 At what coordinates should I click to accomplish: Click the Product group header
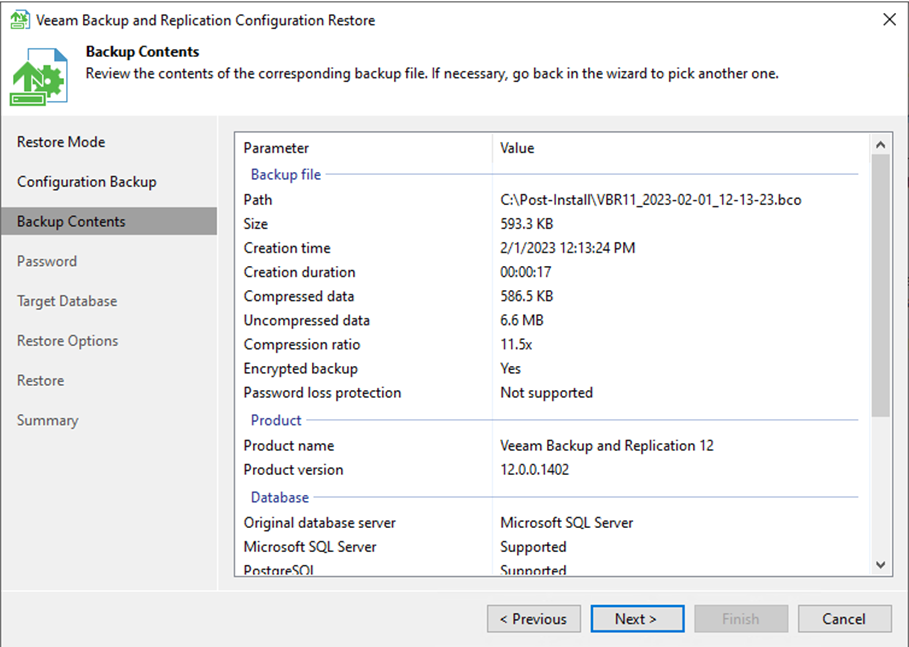point(276,420)
